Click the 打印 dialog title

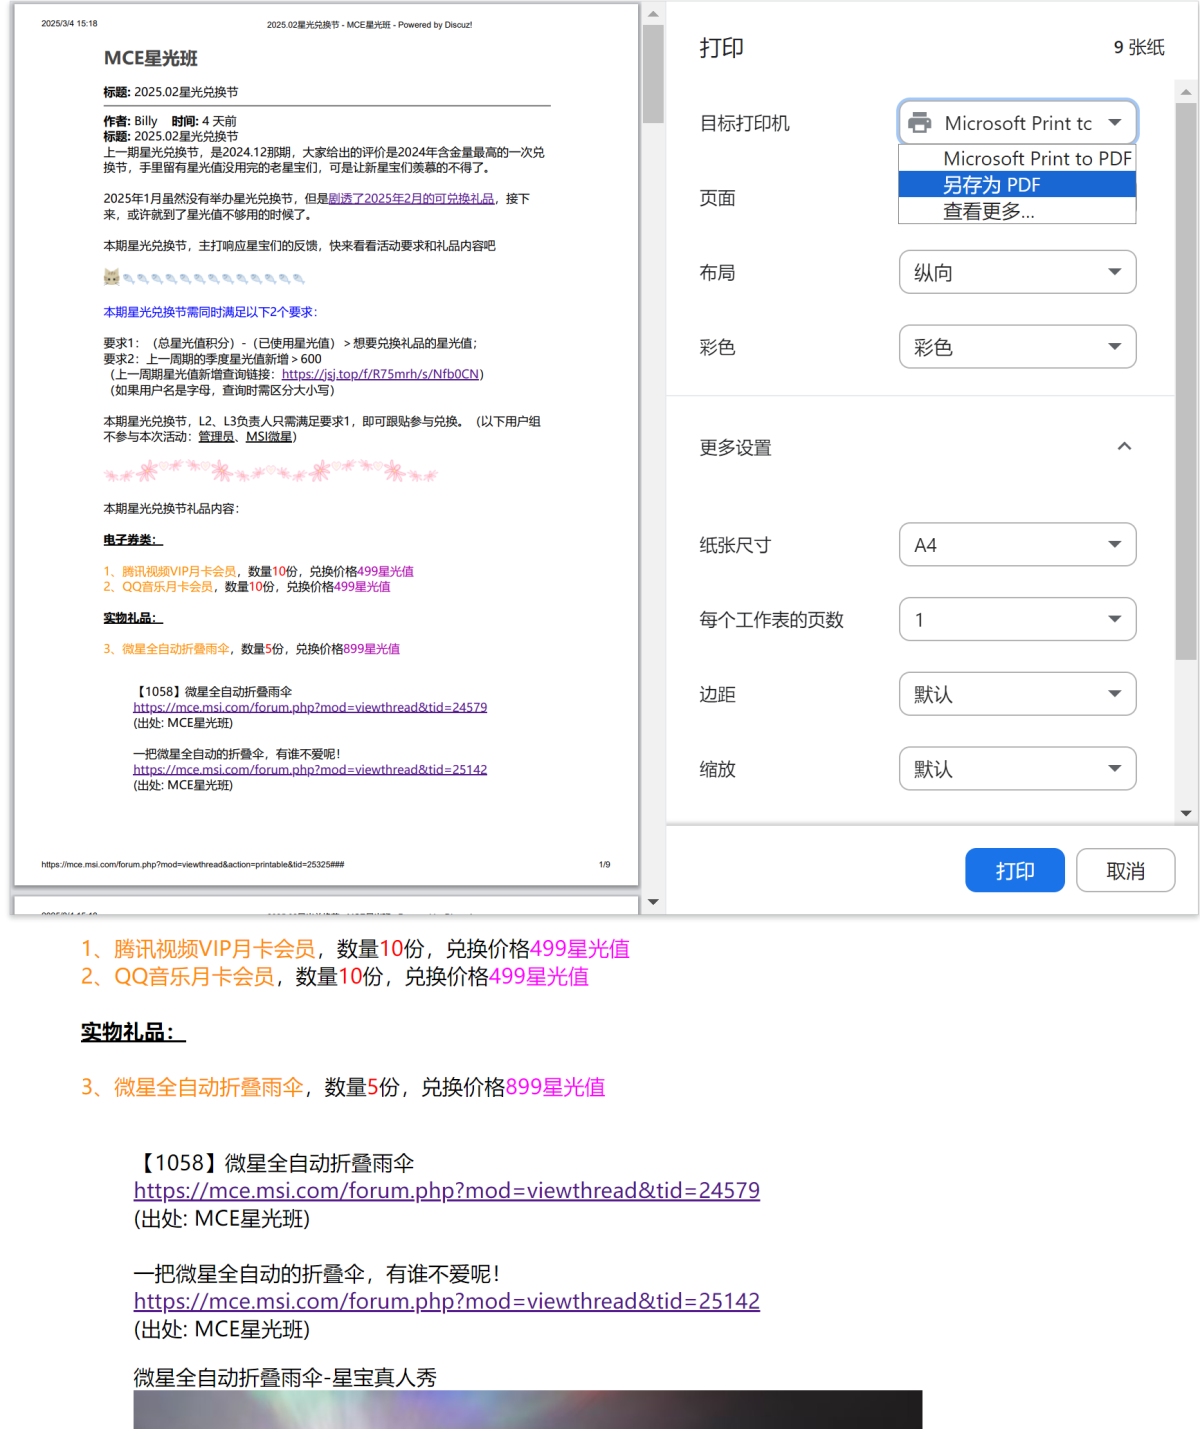[x=721, y=48]
